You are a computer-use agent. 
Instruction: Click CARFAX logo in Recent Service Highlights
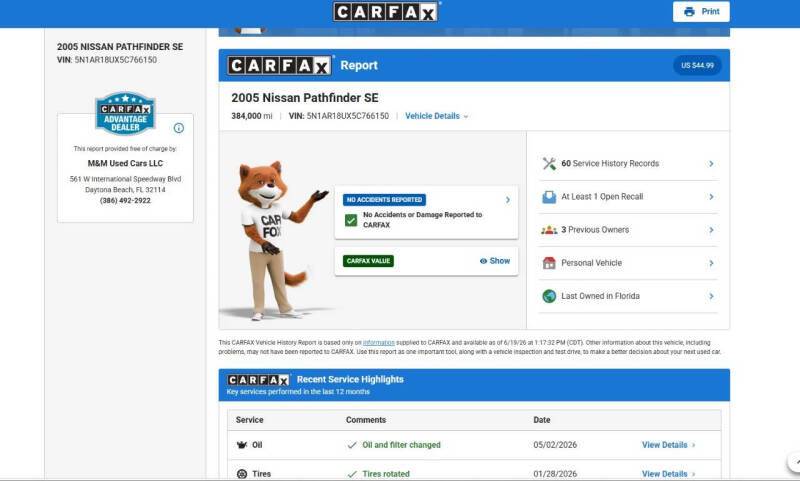pyautogui.click(x=258, y=380)
